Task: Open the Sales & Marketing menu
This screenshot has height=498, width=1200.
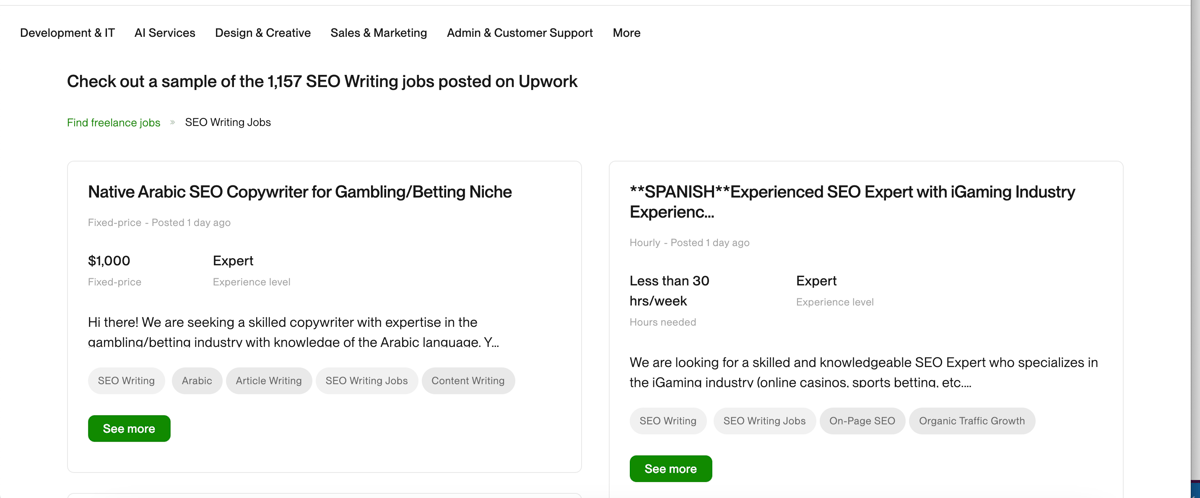Action: click(x=379, y=33)
